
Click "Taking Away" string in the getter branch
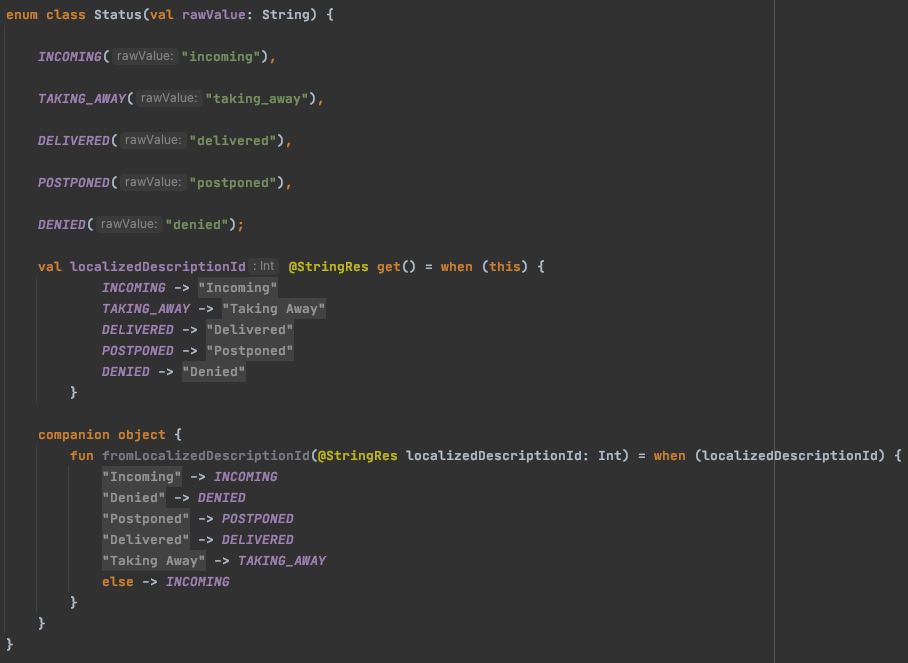(274, 309)
